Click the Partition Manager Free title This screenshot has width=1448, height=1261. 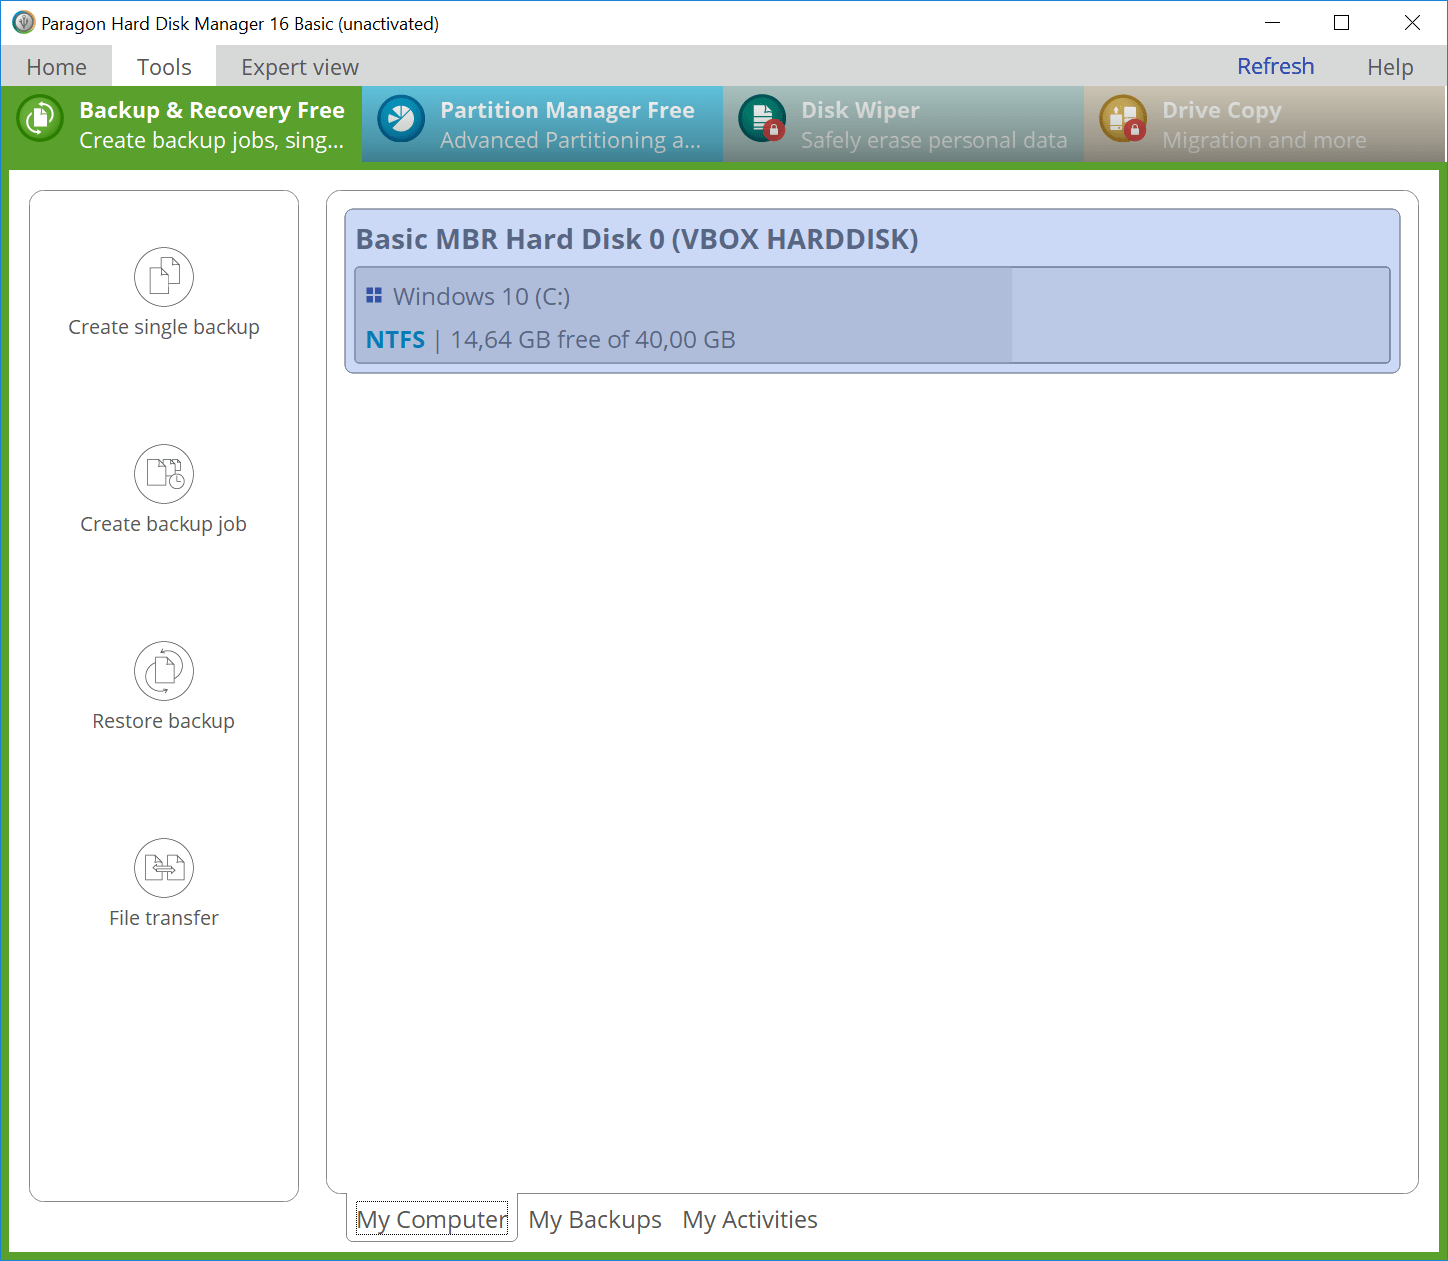567,110
